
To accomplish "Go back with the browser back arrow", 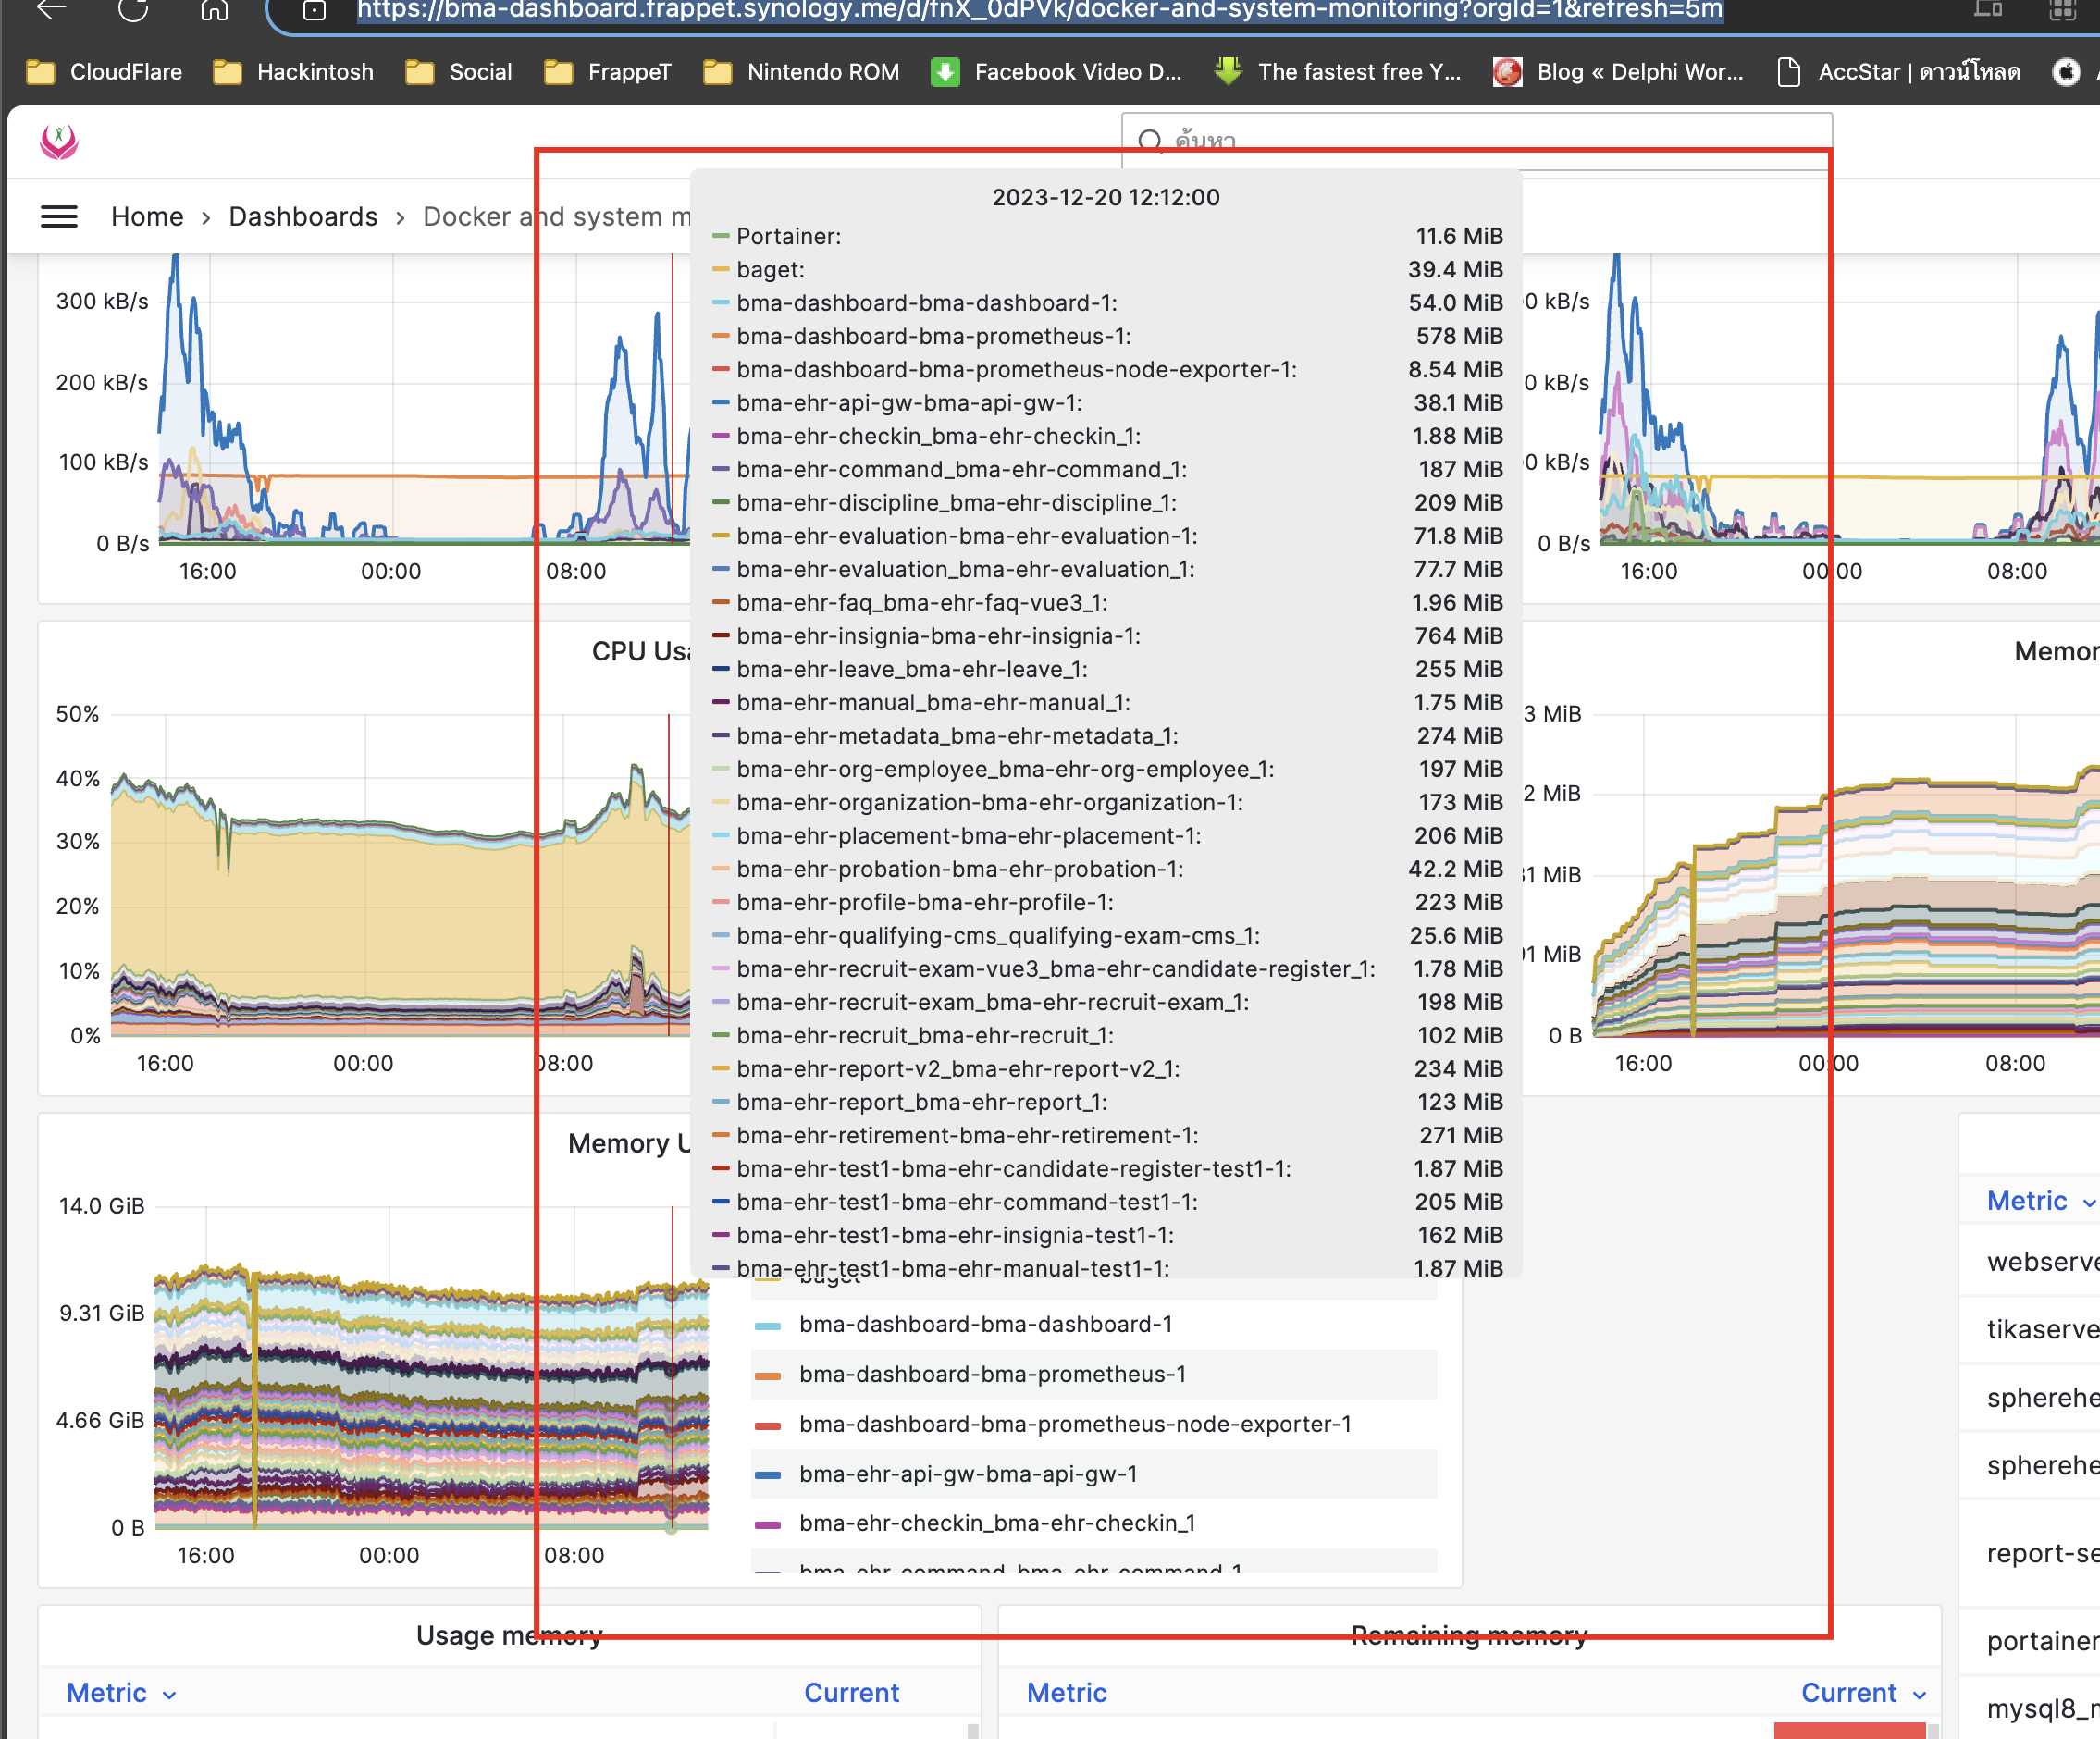I will (x=50, y=10).
